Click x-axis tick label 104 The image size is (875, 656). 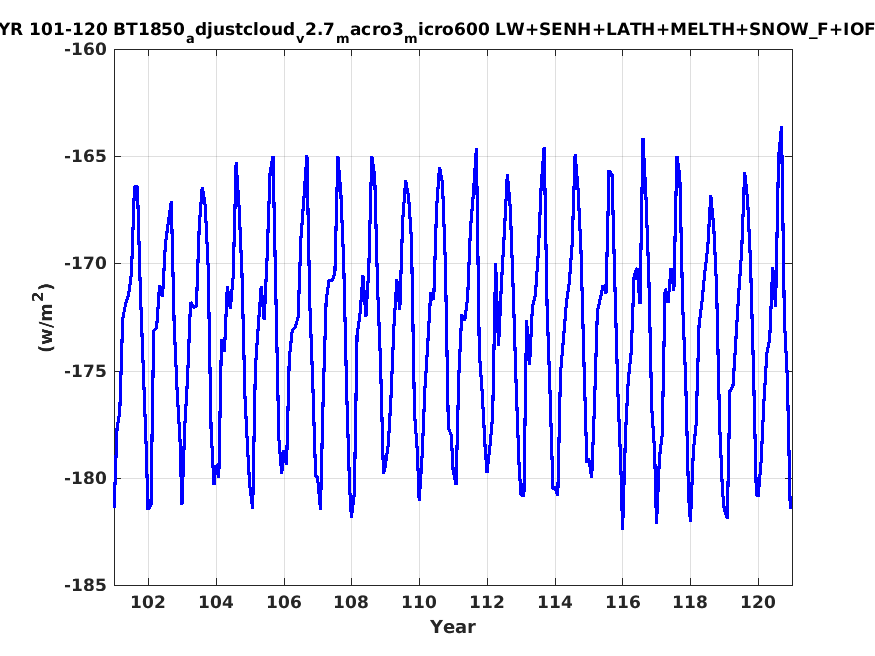tap(216, 602)
